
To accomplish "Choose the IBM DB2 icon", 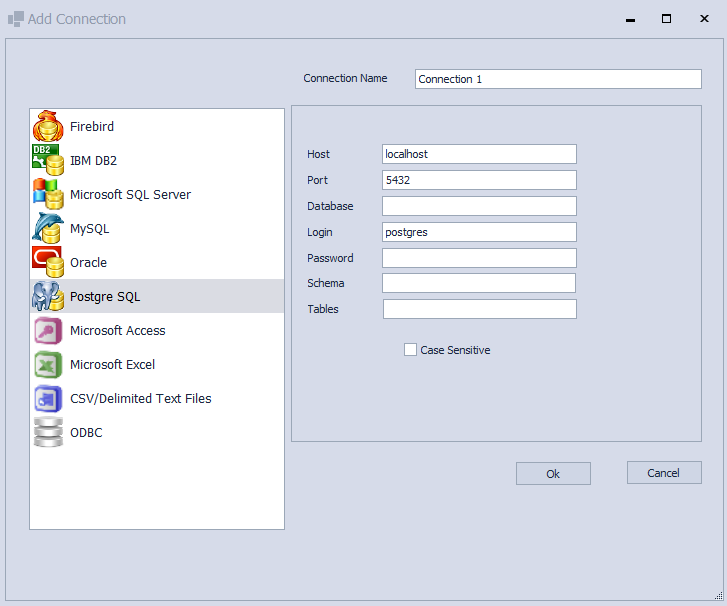I will point(48,160).
